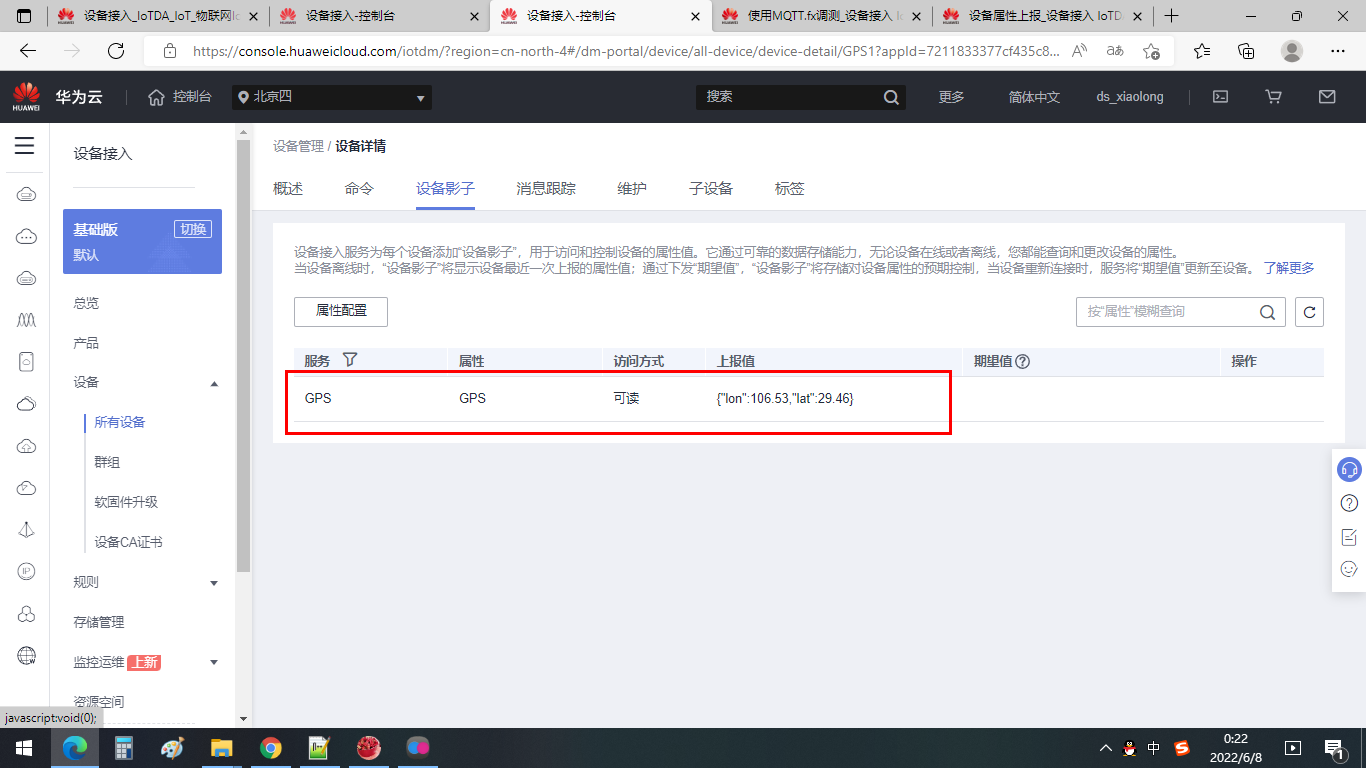Open the ds_xiaolong account menu
The height and width of the screenshot is (768, 1366).
1130,97
